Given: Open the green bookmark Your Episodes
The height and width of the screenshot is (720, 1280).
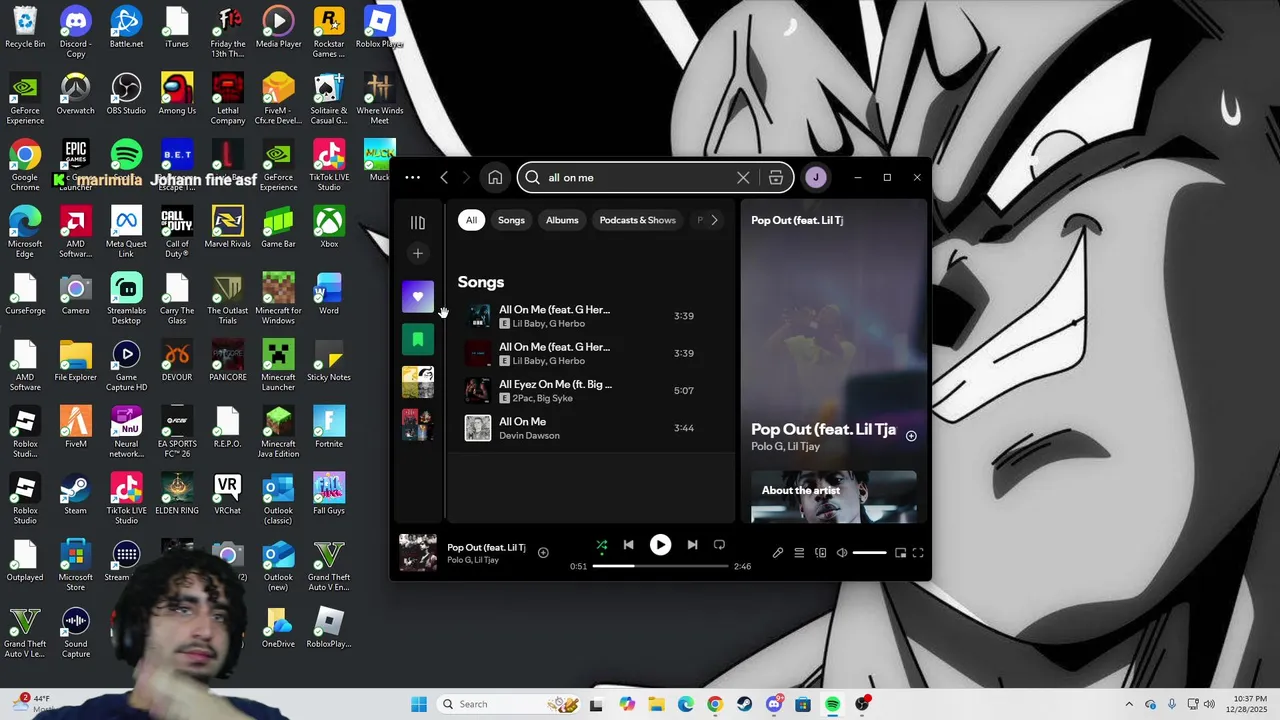Looking at the screenshot, I should tap(418, 339).
